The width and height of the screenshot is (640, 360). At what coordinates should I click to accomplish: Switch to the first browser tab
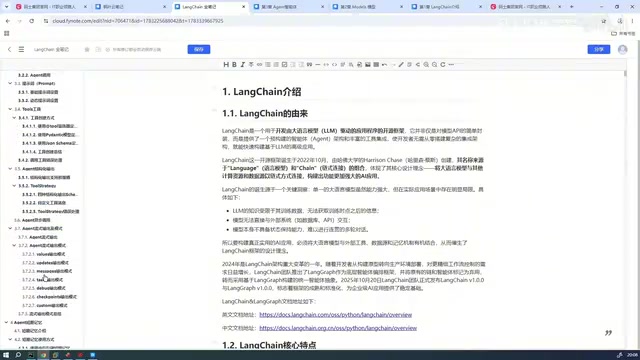(51, 7)
